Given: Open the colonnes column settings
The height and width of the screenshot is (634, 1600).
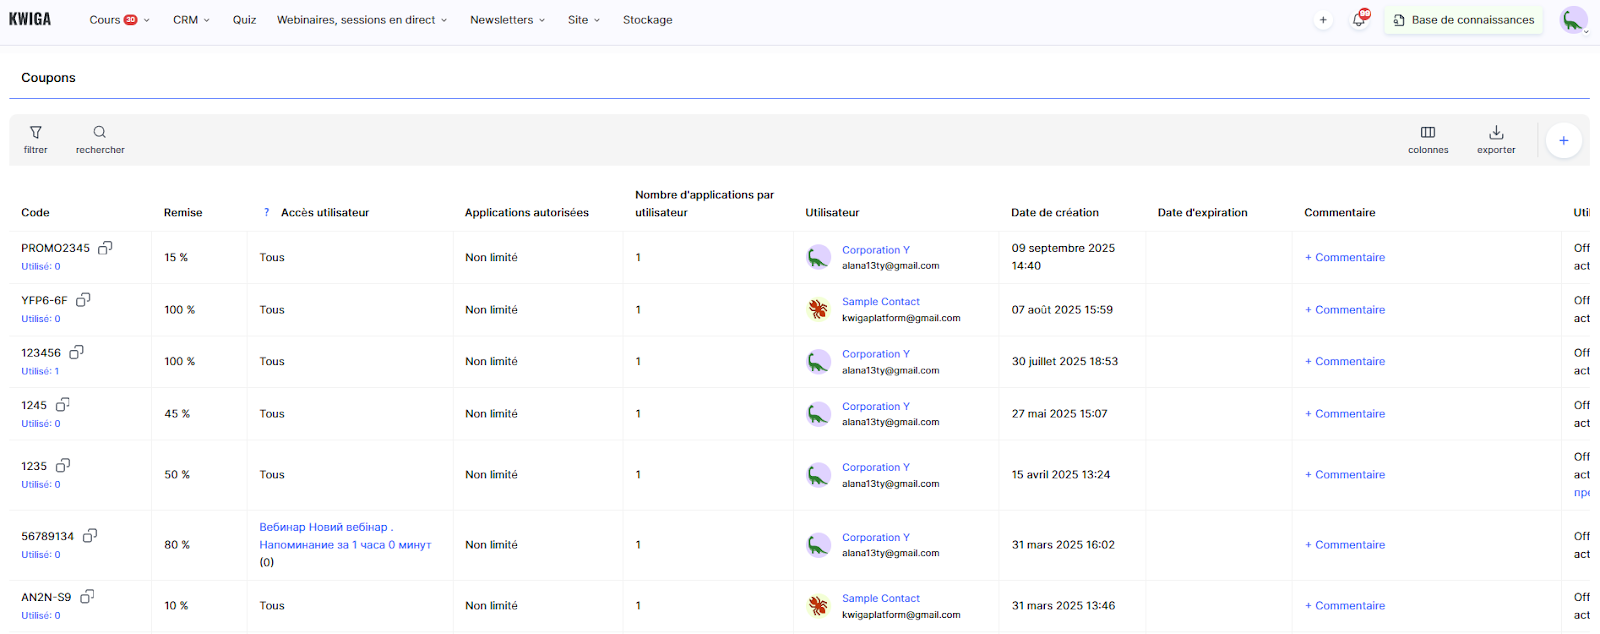Looking at the screenshot, I should pos(1427,139).
